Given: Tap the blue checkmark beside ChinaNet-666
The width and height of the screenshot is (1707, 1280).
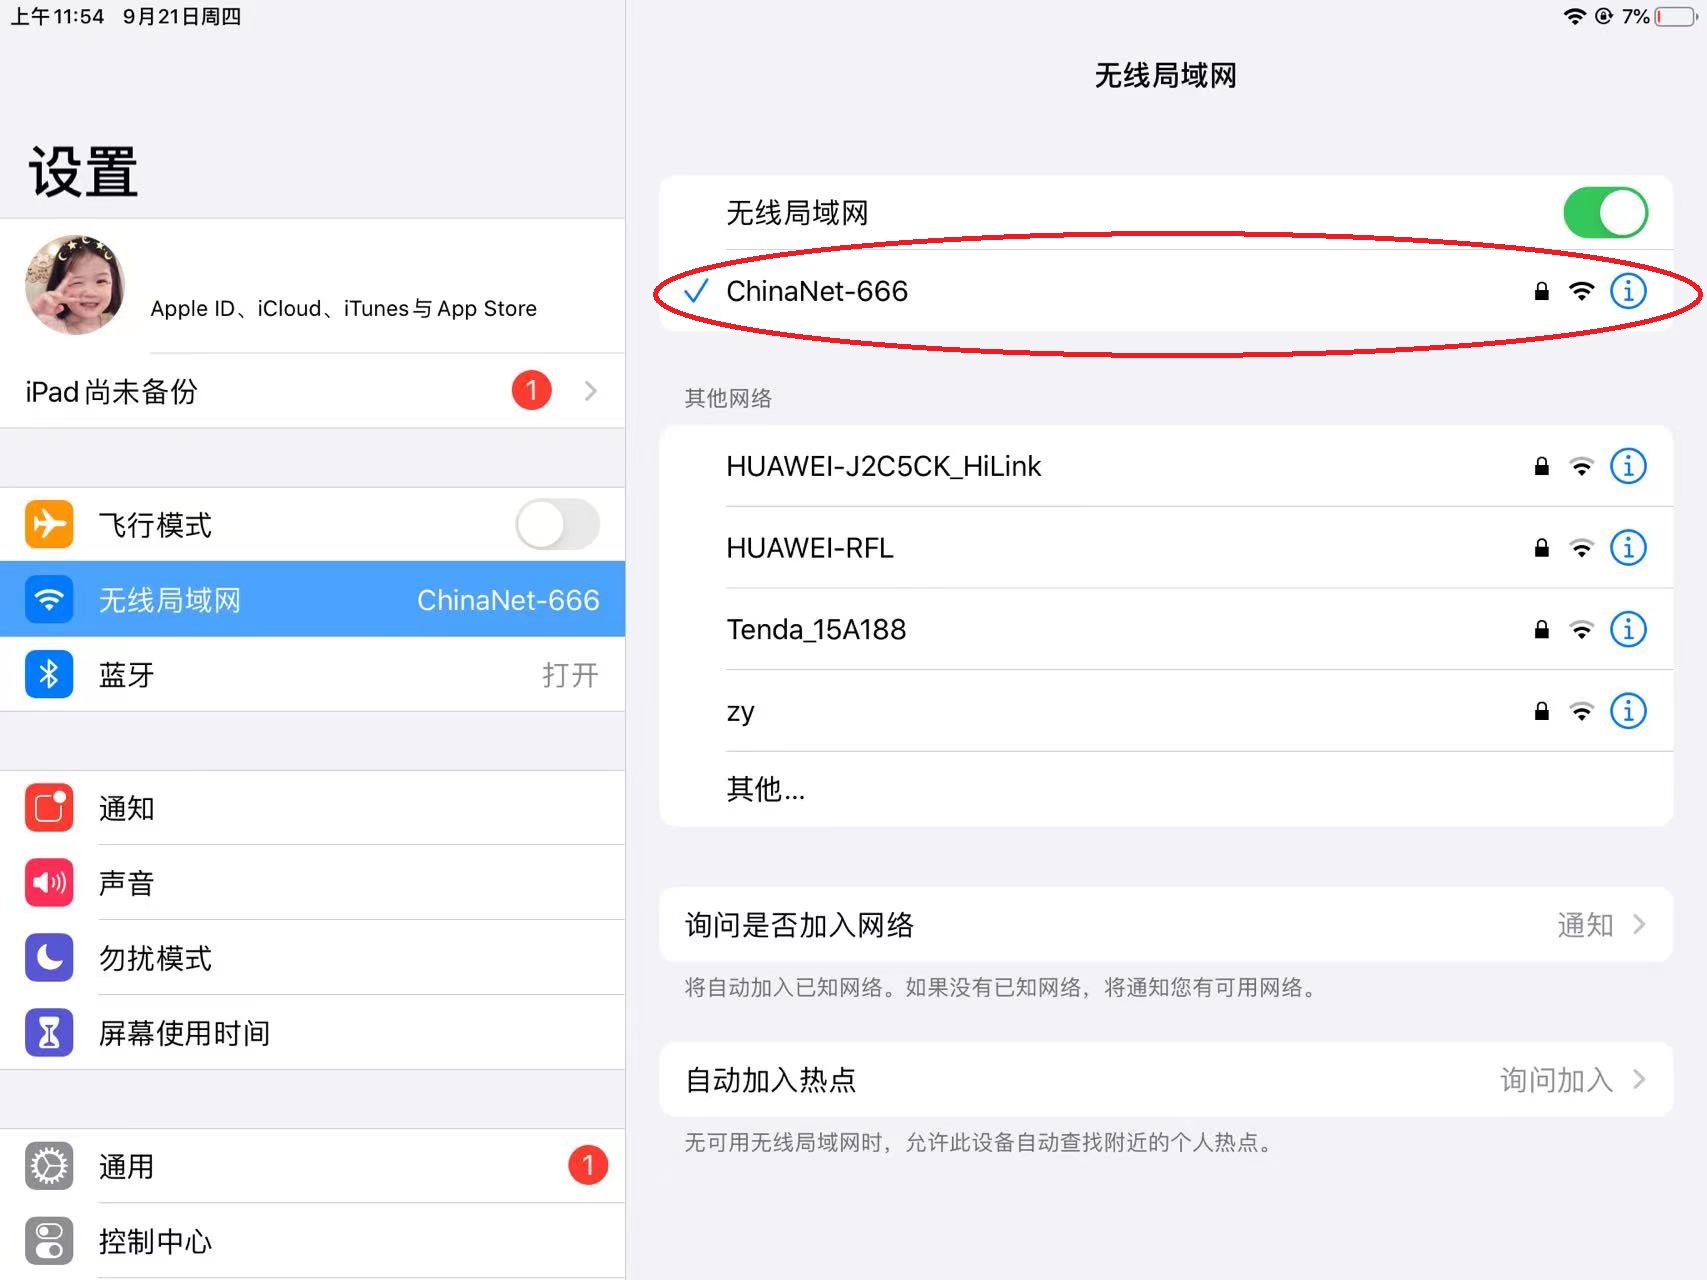Looking at the screenshot, I should click(696, 291).
